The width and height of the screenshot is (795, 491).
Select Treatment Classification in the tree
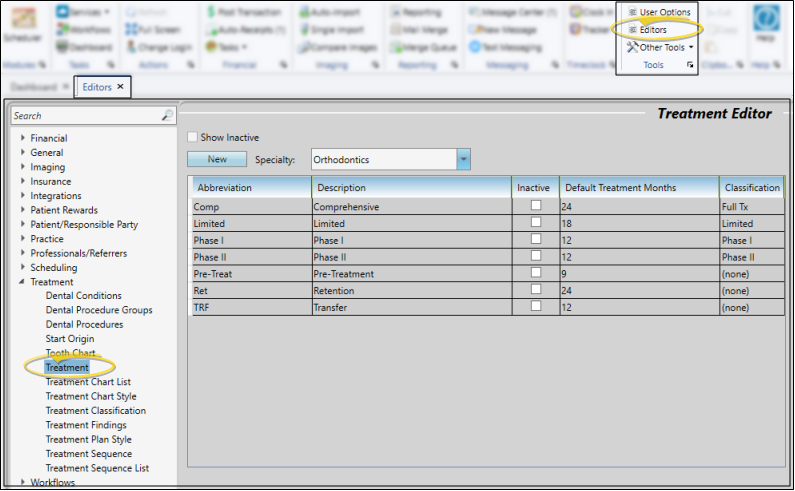click(x=95, y=411)
